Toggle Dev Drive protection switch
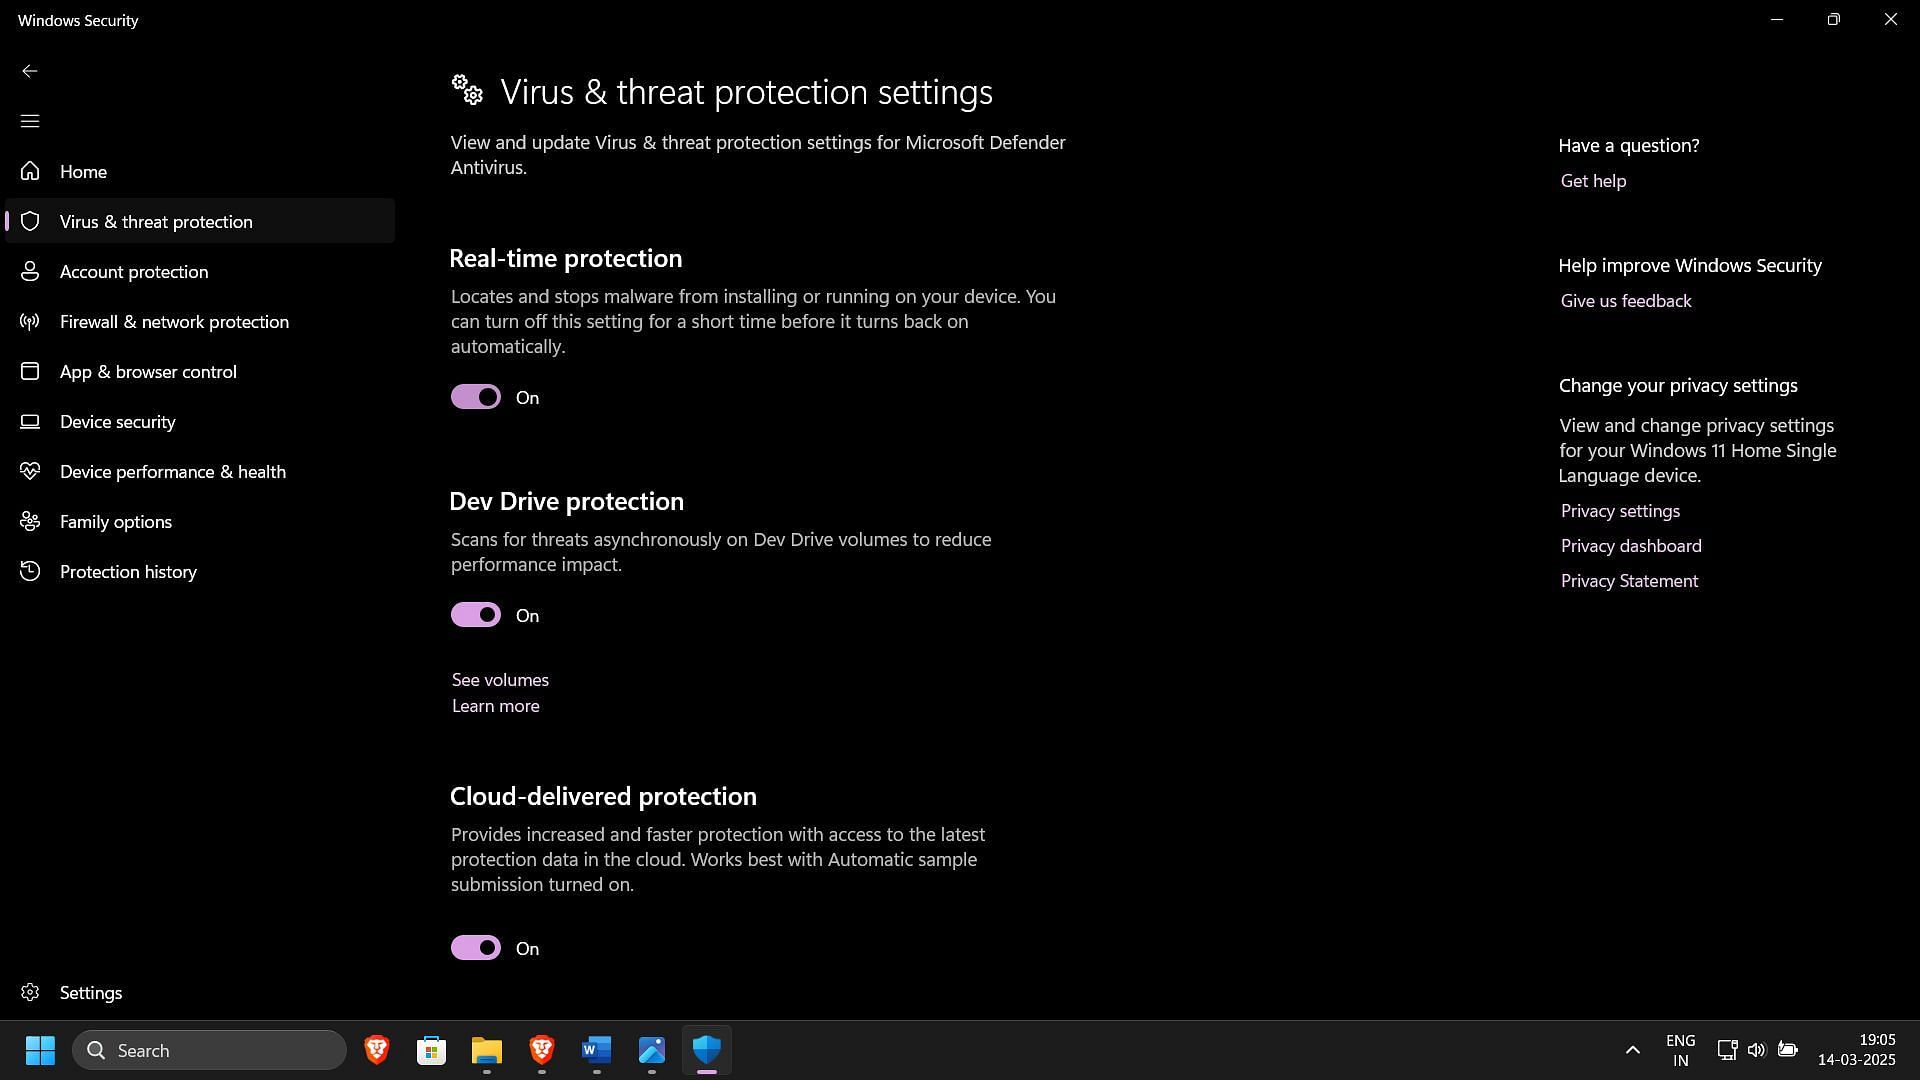 pos(476,615)
